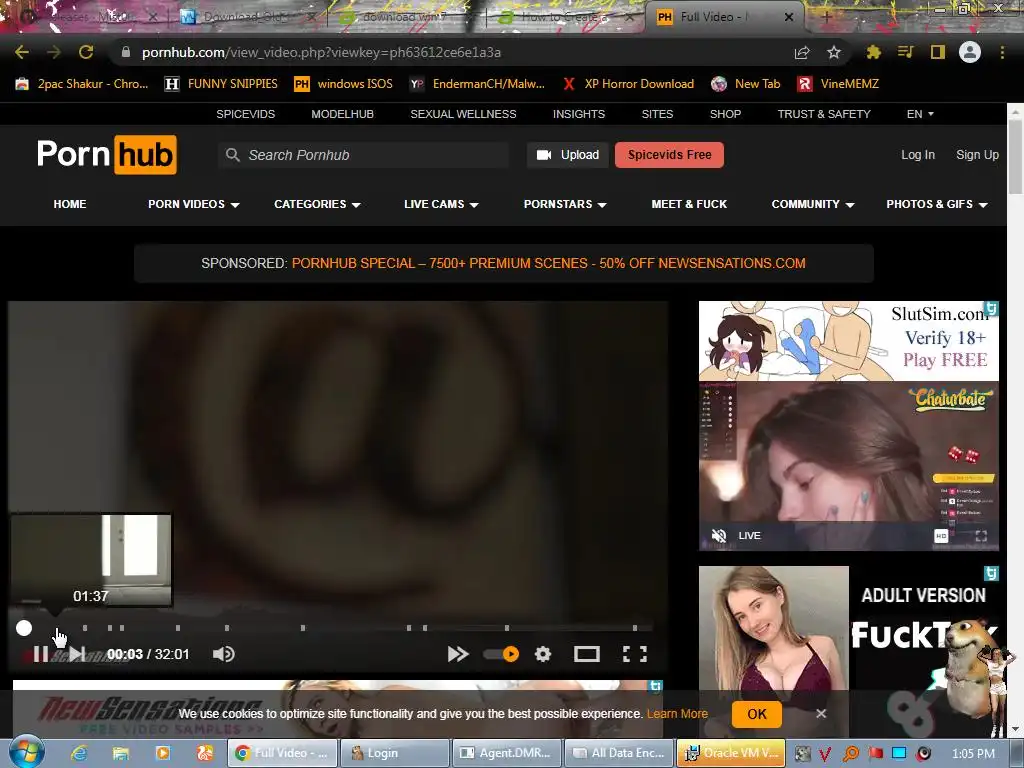
Task: Open the media control icon in Chrome toolbar
Action: click(x=905, y=52)
